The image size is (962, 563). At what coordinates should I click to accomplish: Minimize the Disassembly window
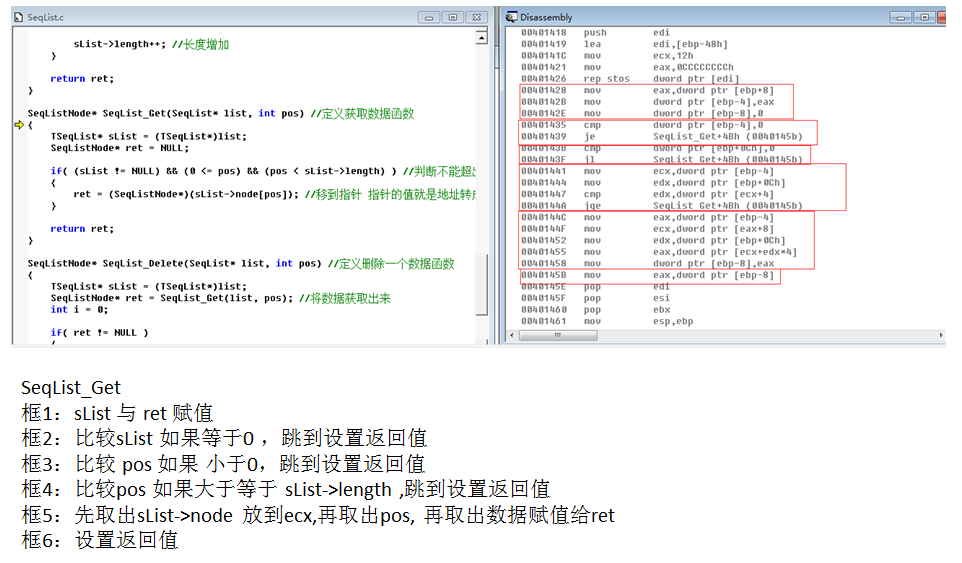tap(900, 17)
